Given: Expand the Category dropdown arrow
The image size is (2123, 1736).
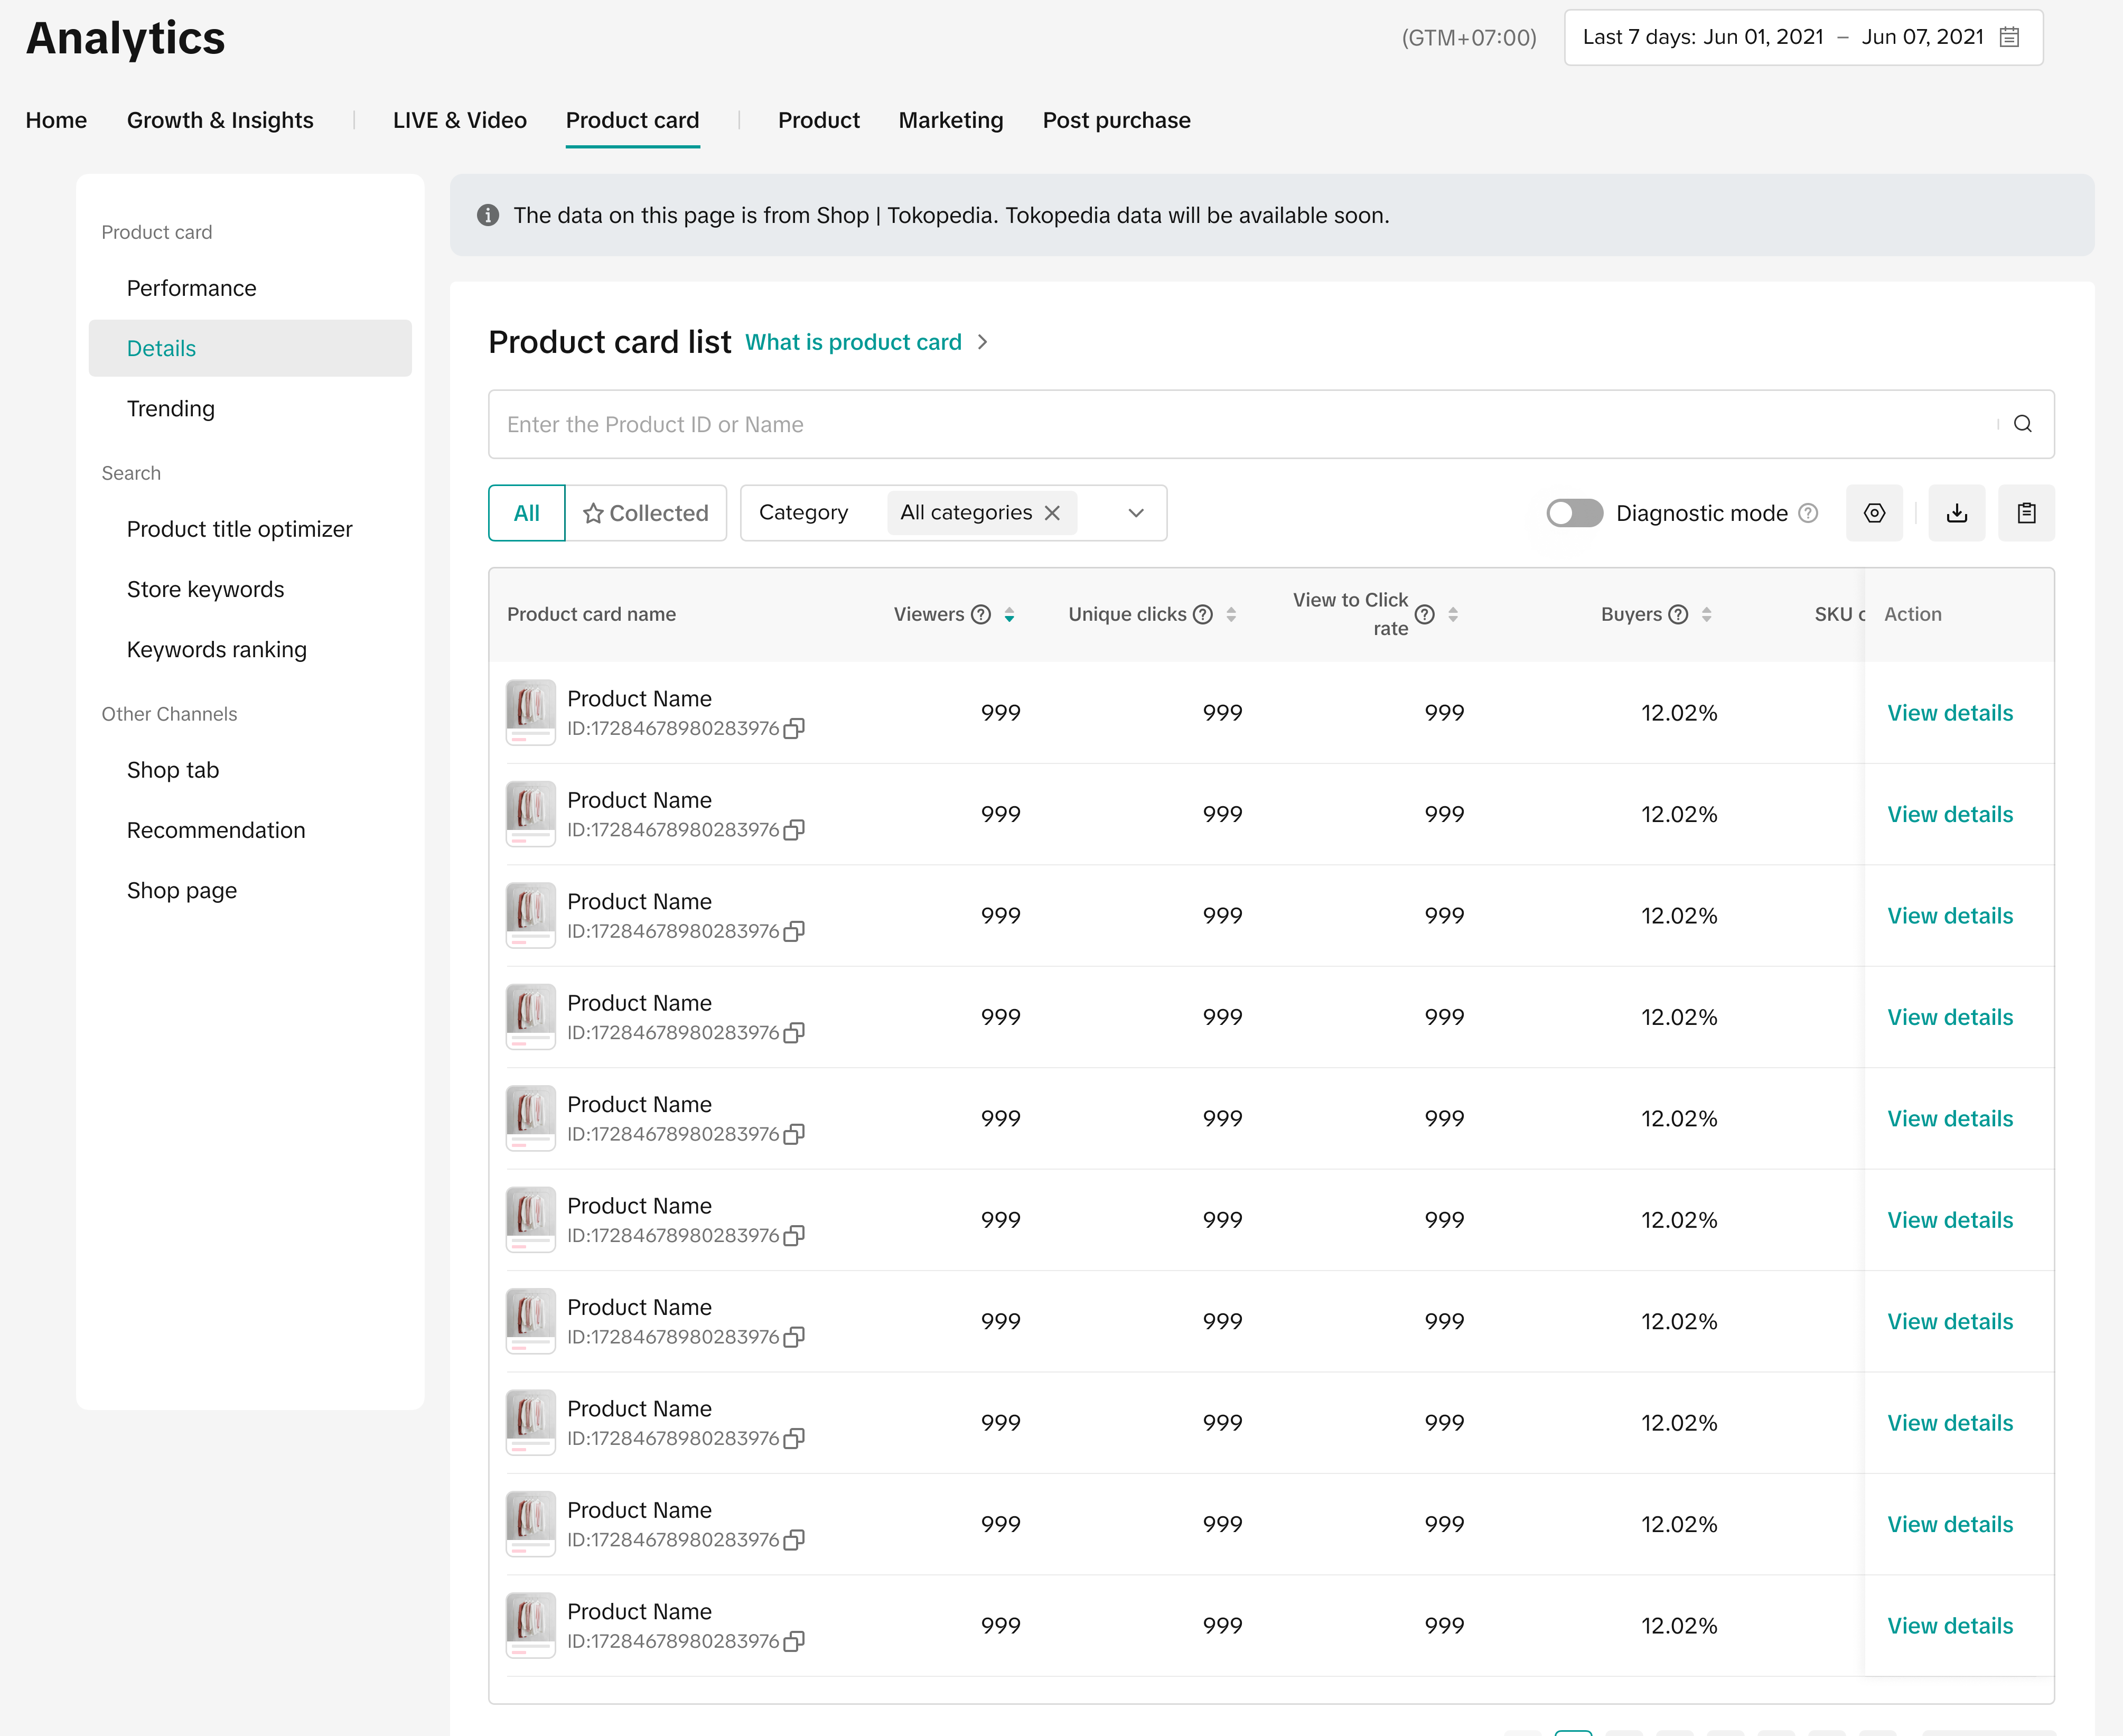Looking at the screenshot, I should click(1136, 513).
